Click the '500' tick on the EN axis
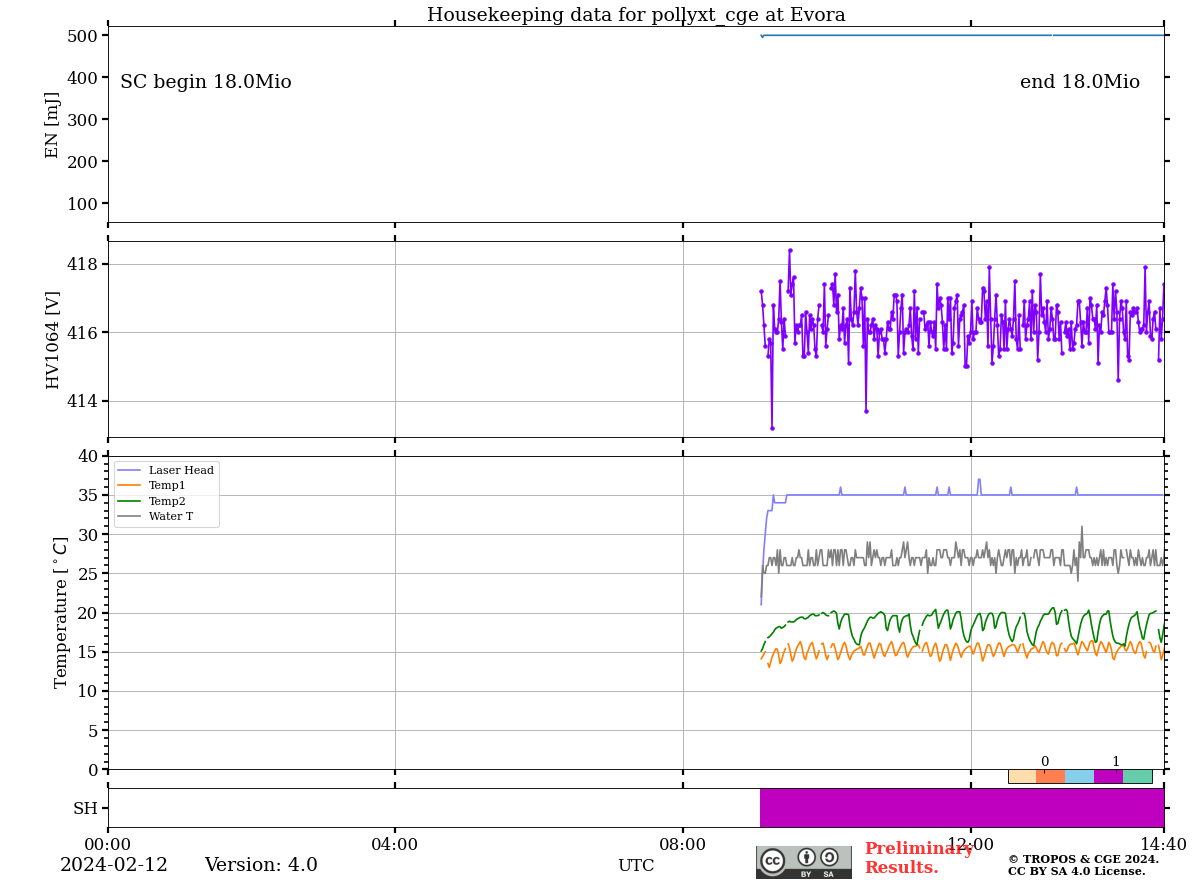Screen dimensions: 1200x880 [83, 36]
